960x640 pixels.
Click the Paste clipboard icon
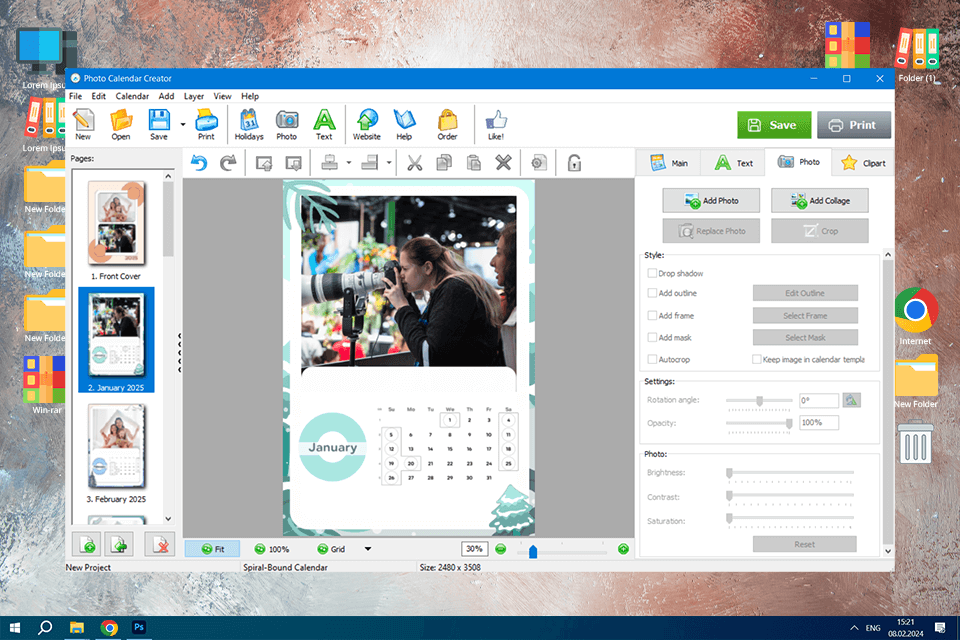click(473, 163)
